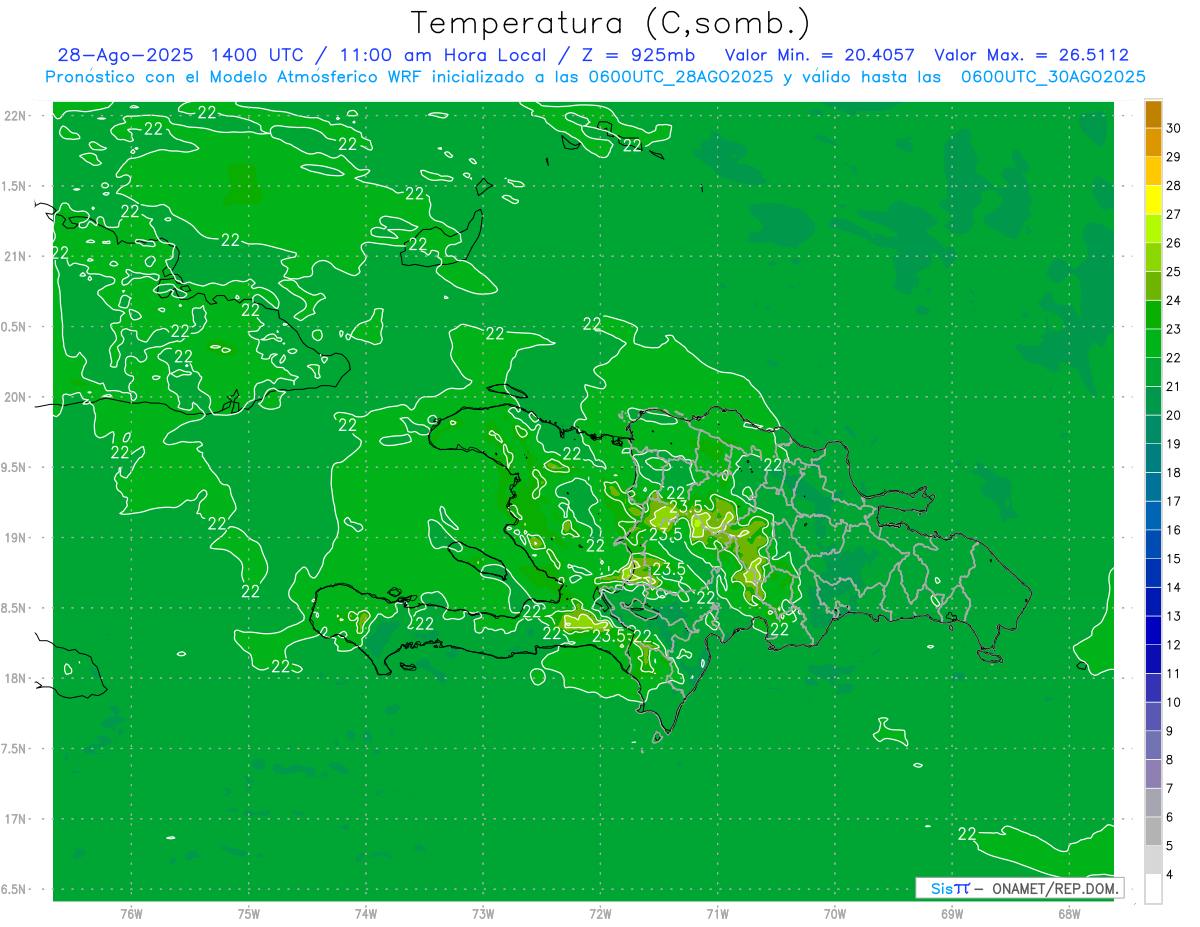Click the color scale label "18"

(1173, 472)
